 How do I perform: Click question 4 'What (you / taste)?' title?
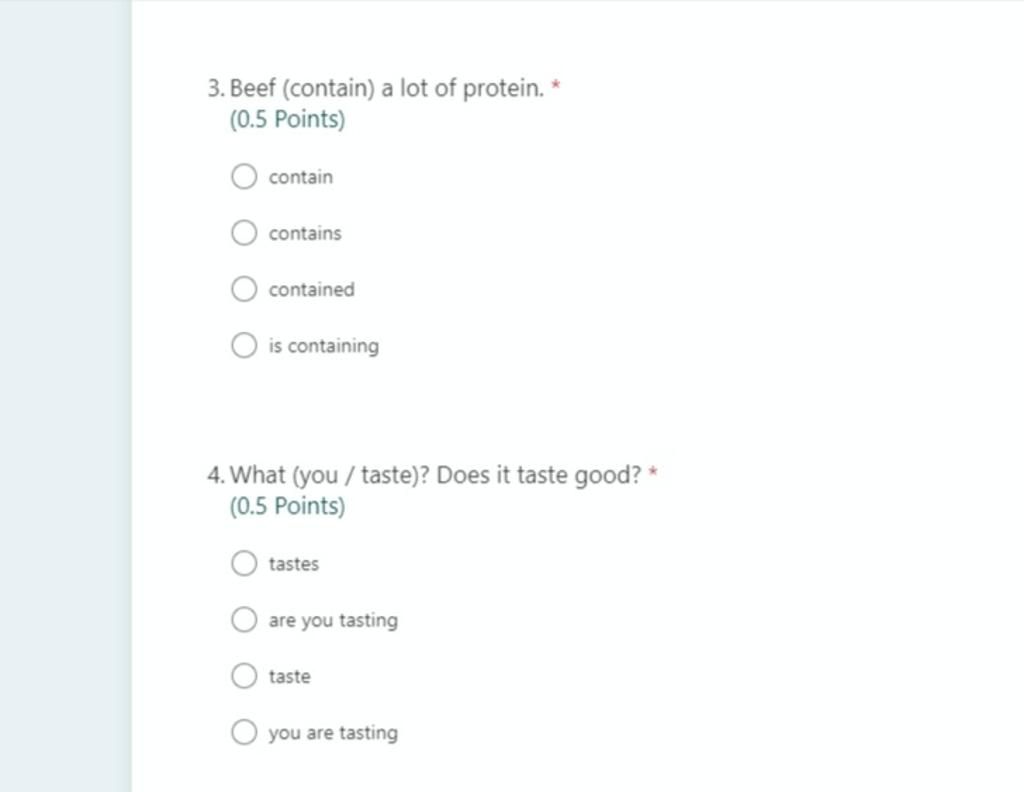pyautogui.click(x=424, y=475)
